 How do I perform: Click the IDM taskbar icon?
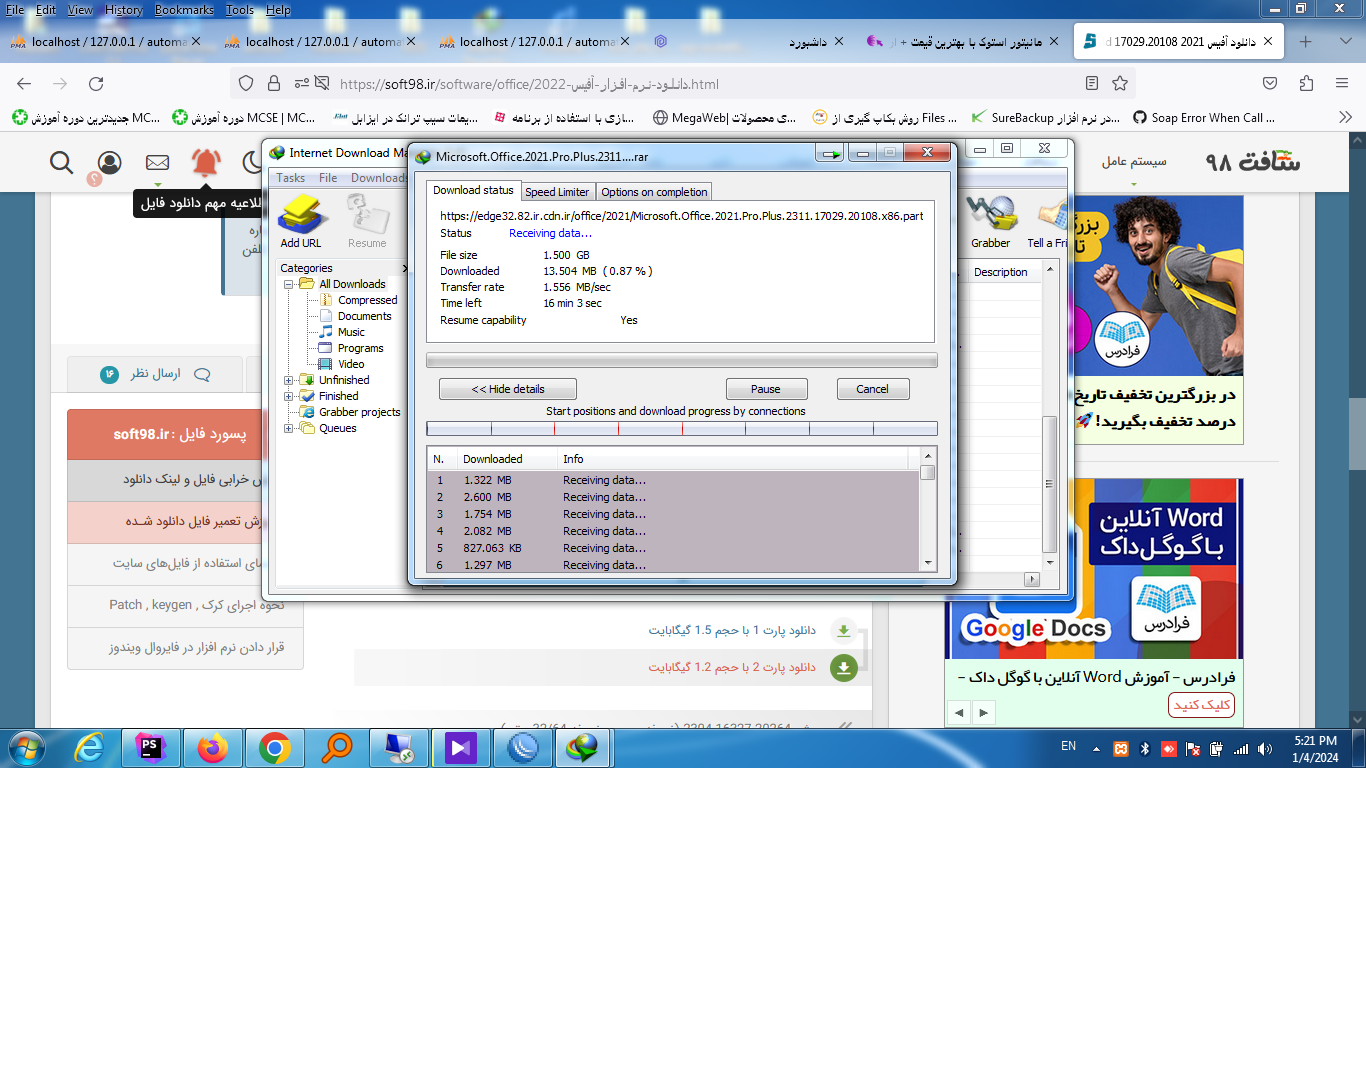pos(583,748)
